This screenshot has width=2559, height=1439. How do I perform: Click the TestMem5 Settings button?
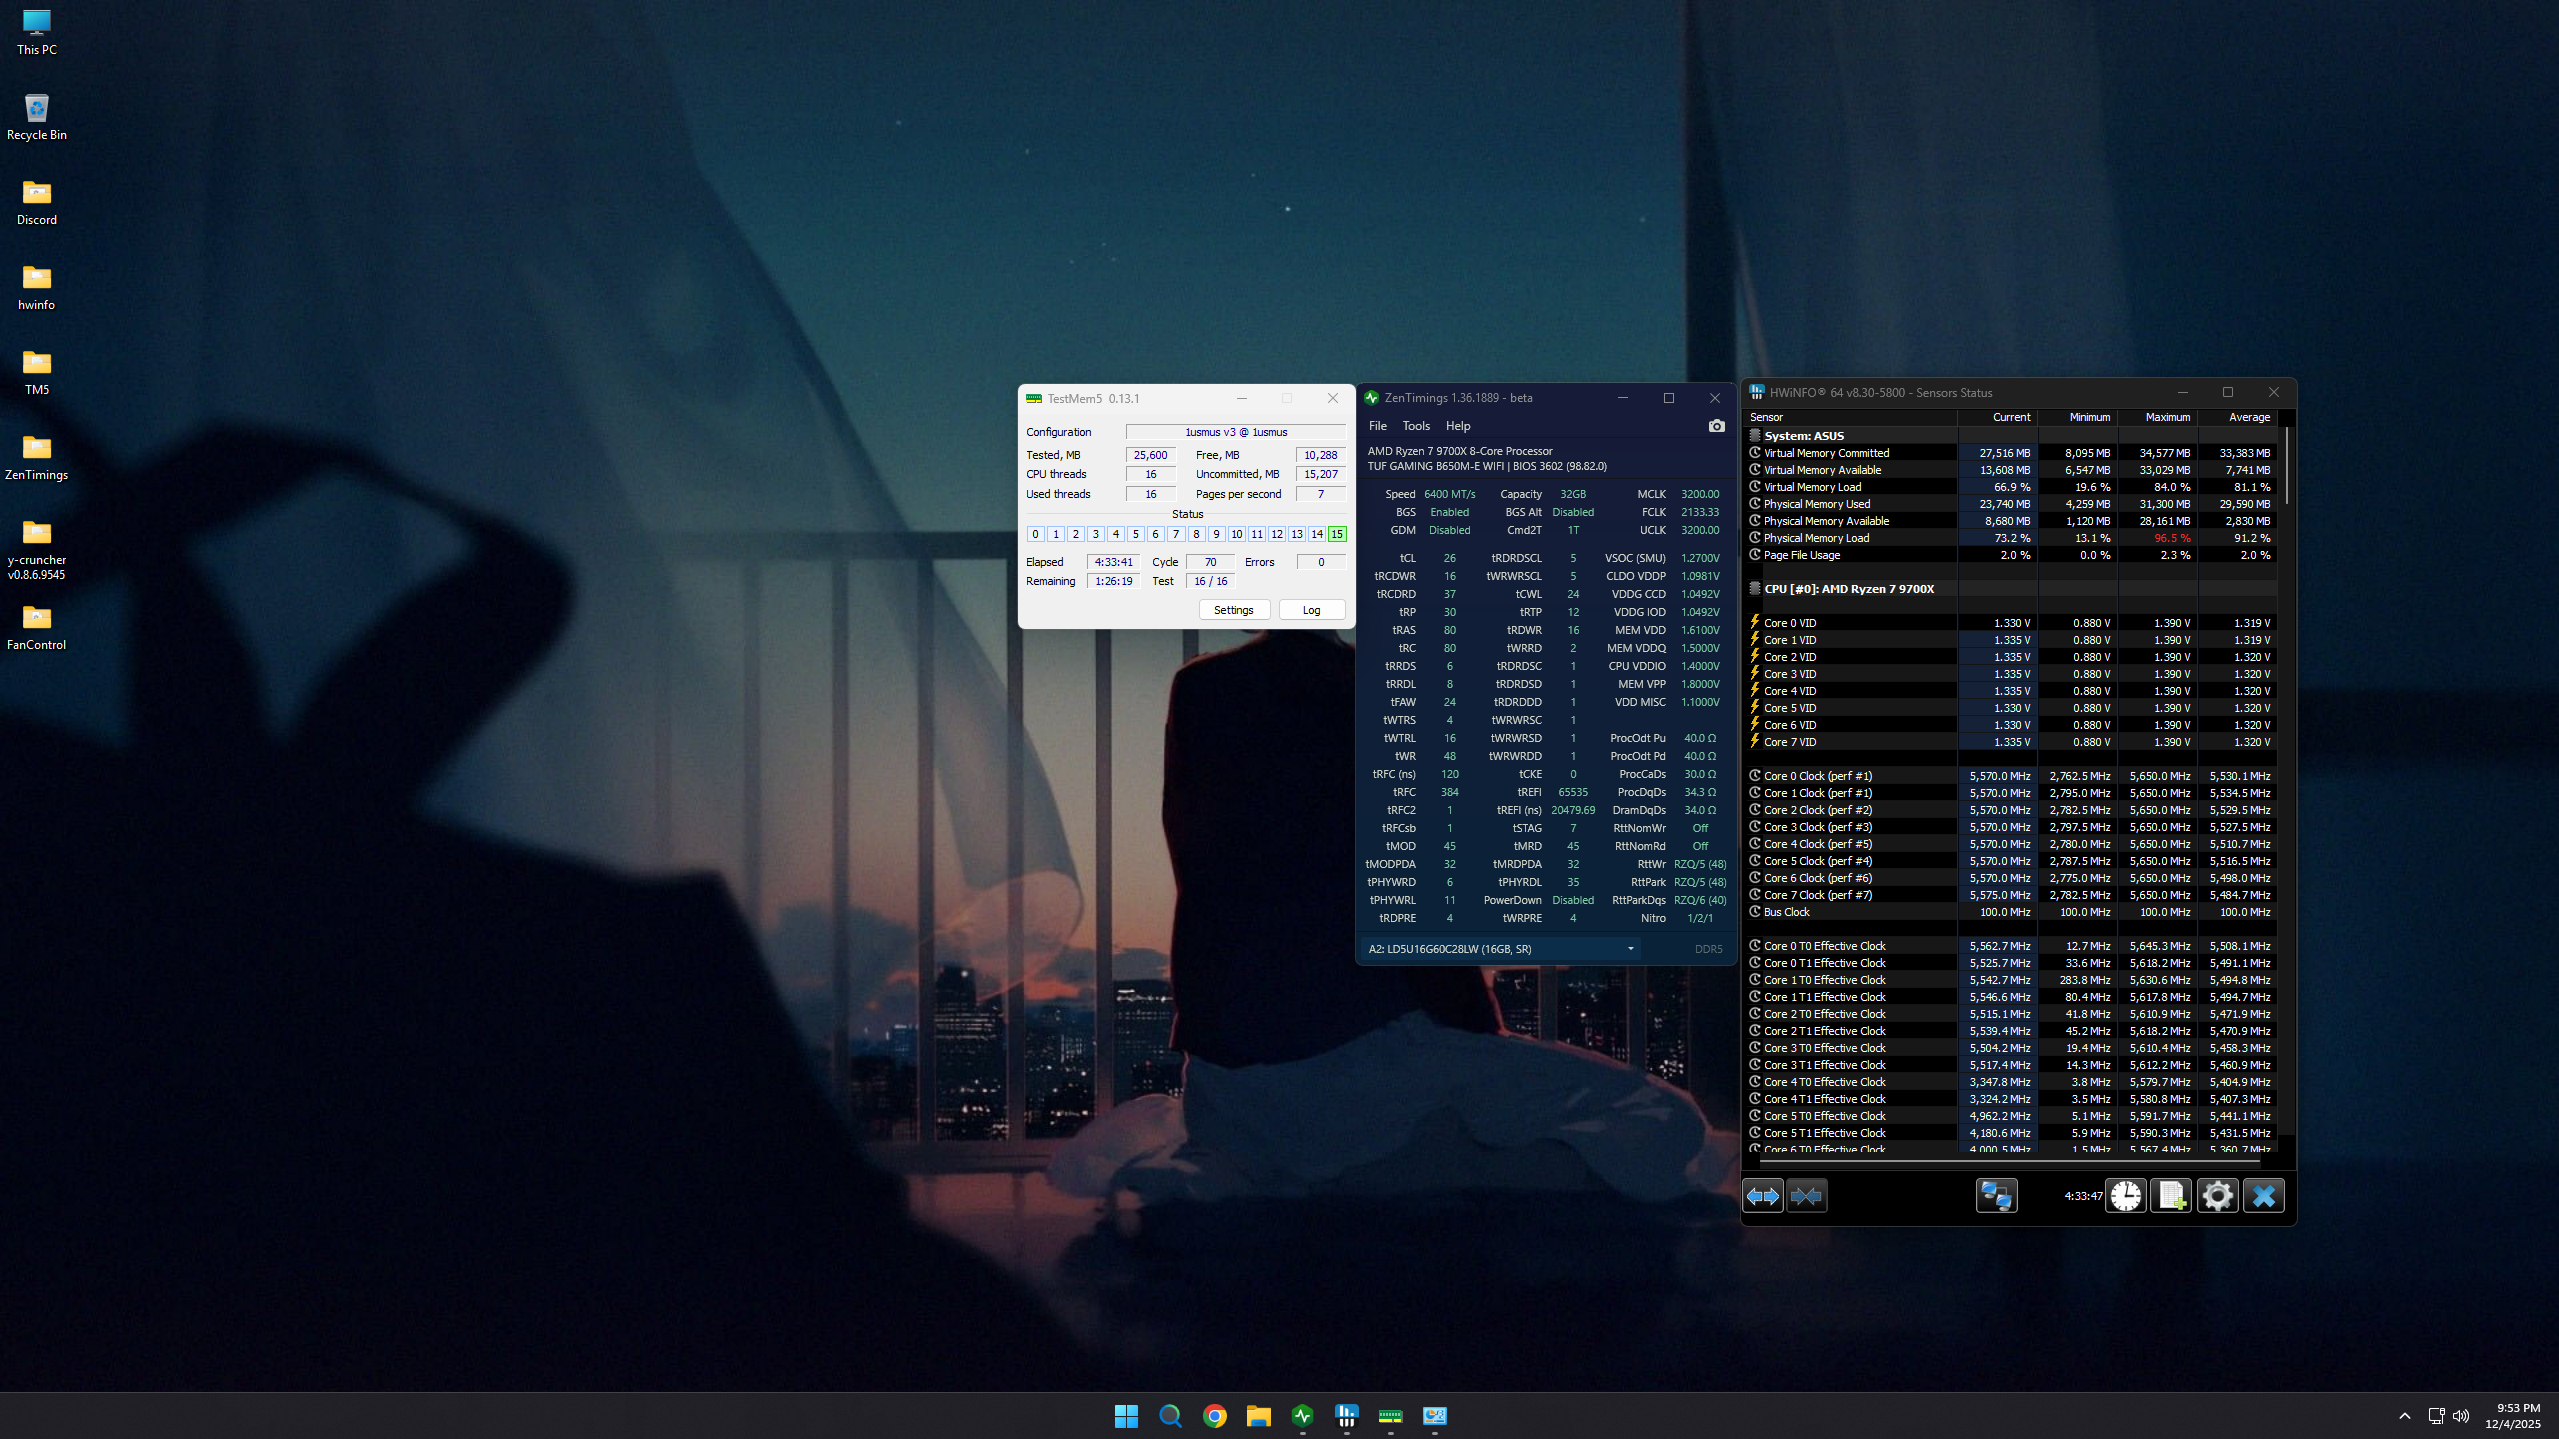tap(1233, 610)
